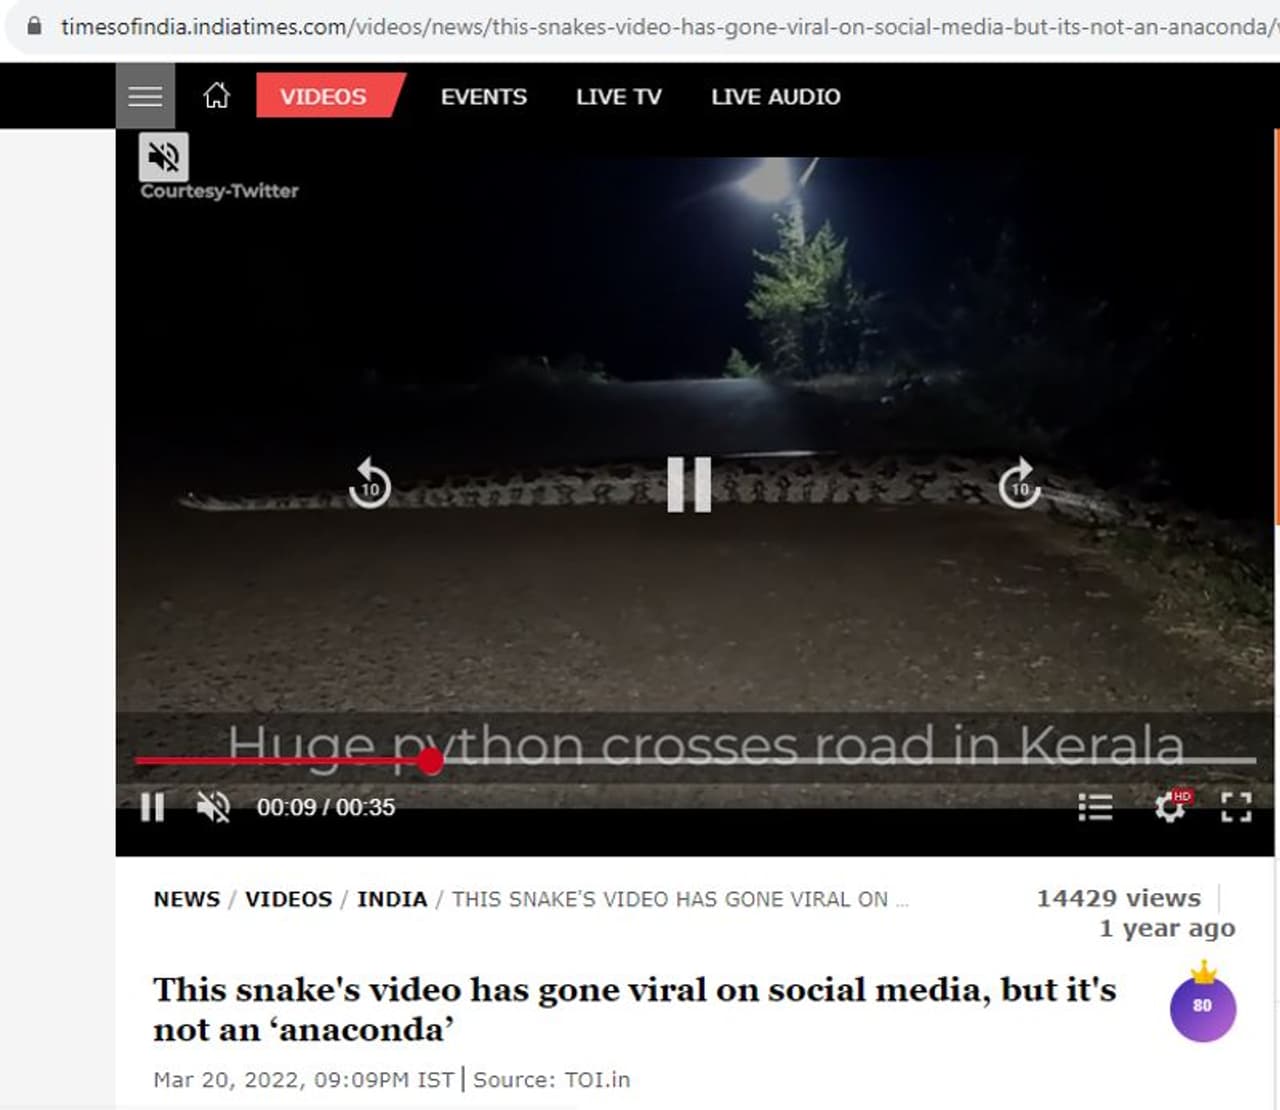Viewport: 1280px width, 1110px height.
Task: Toggle mute in the bottom control bar
Action: [x=213, y=807]
